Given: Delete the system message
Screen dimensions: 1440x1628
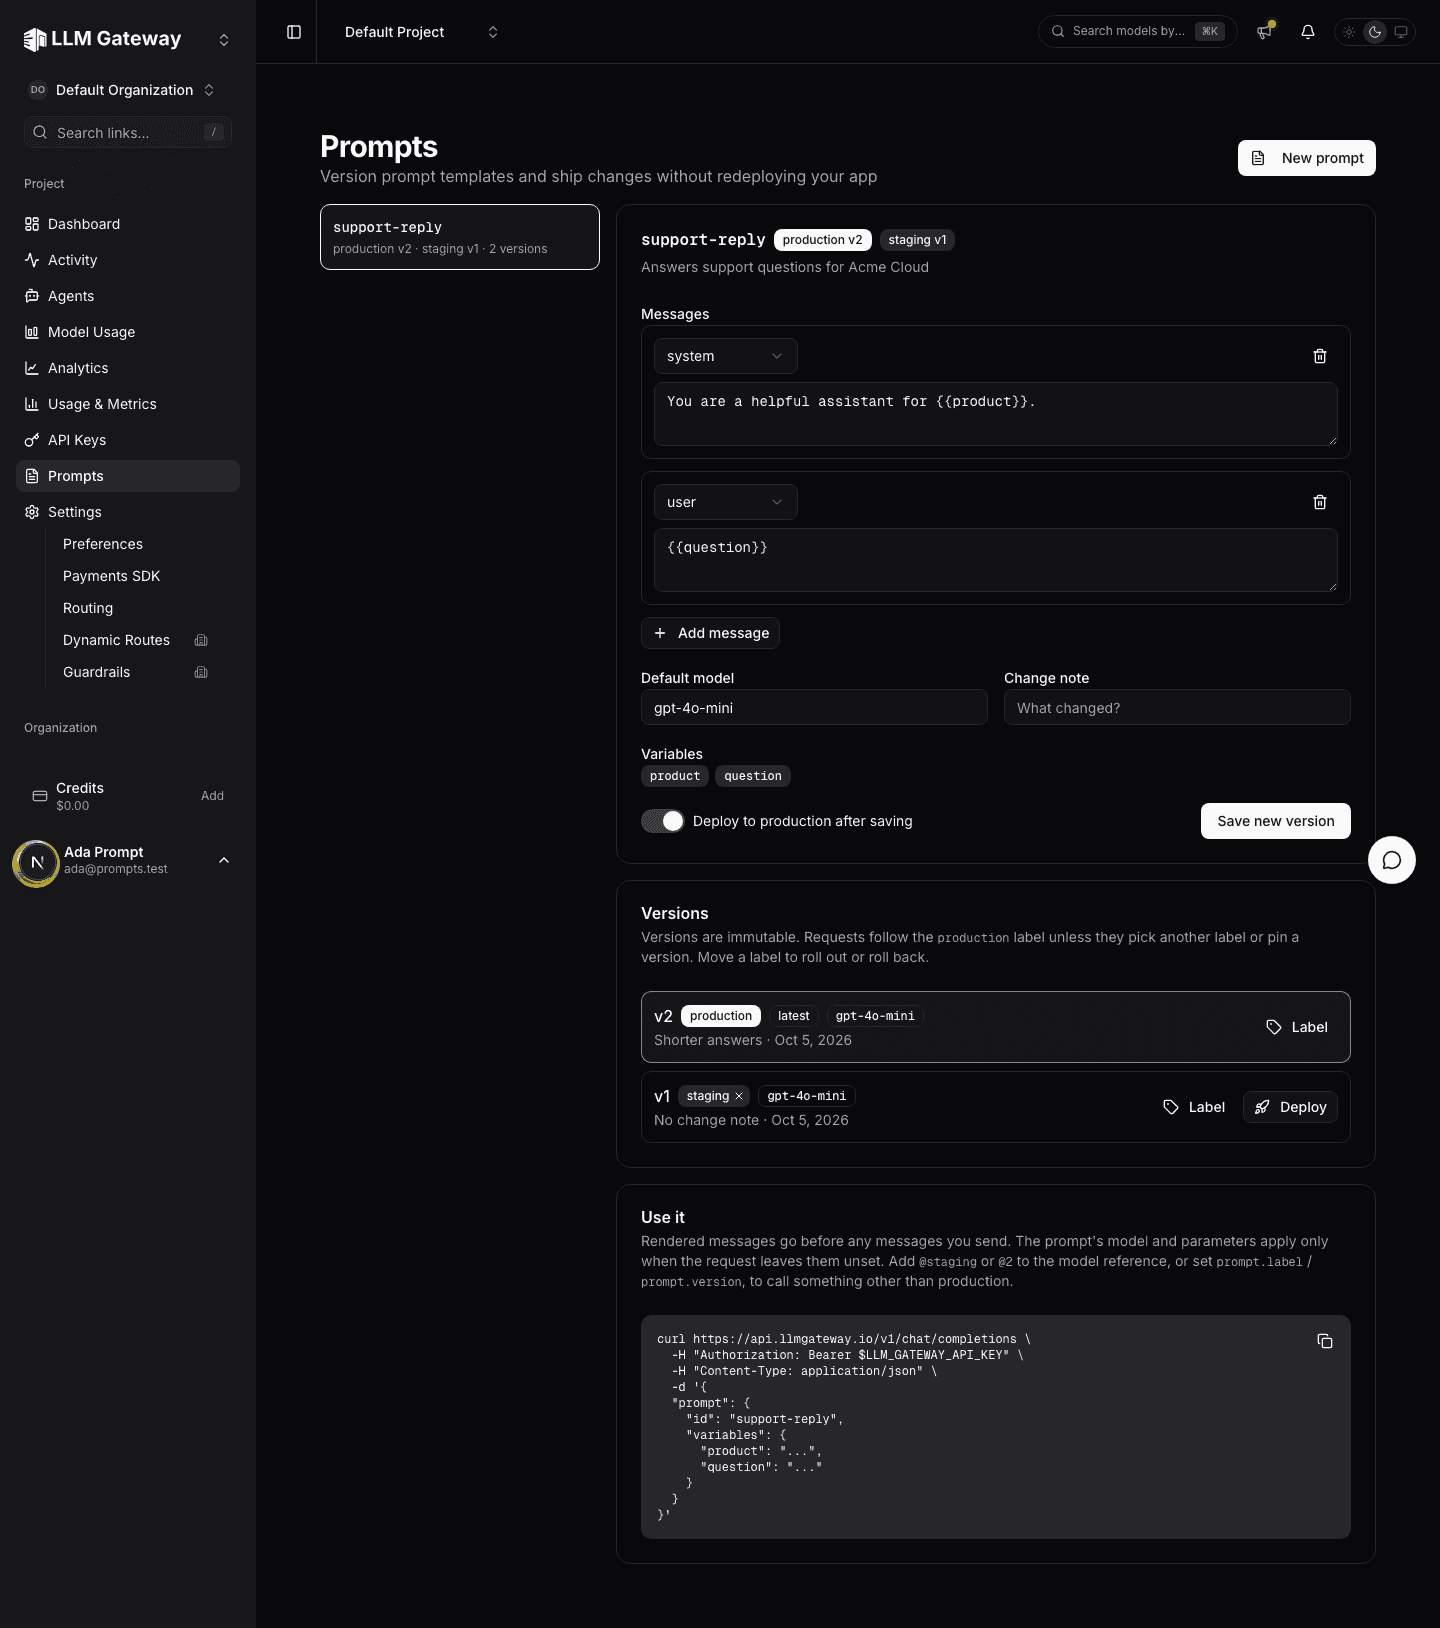Looking at the screenshot, I should (x=1320, y=356).
